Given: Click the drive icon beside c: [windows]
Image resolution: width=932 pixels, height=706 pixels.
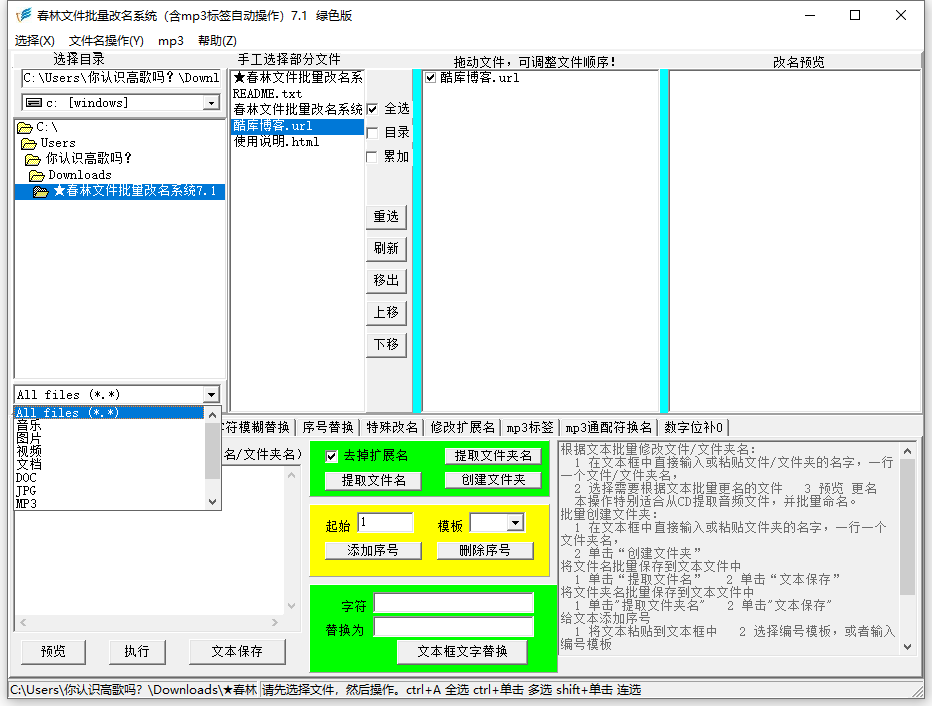Looking at the screenshot, I should point(32,102).
